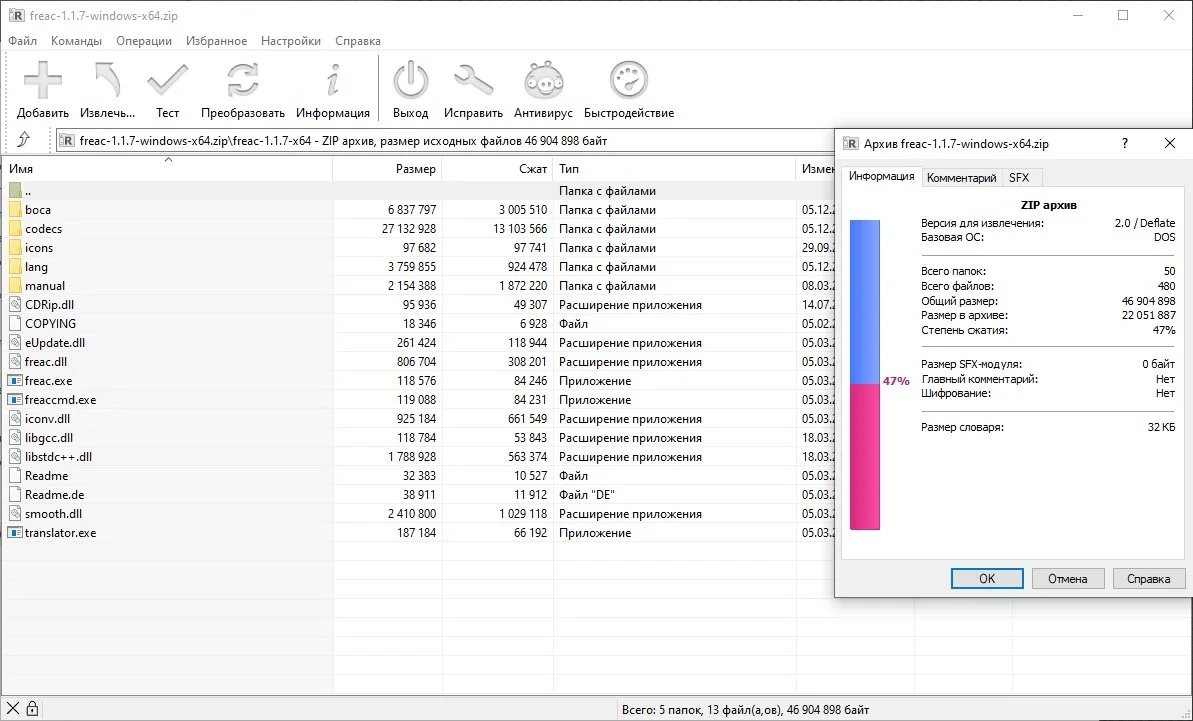Select the Readme file row
This screenshot has width=1193, height=721.
pyautogui.click(x=420, y=476)
